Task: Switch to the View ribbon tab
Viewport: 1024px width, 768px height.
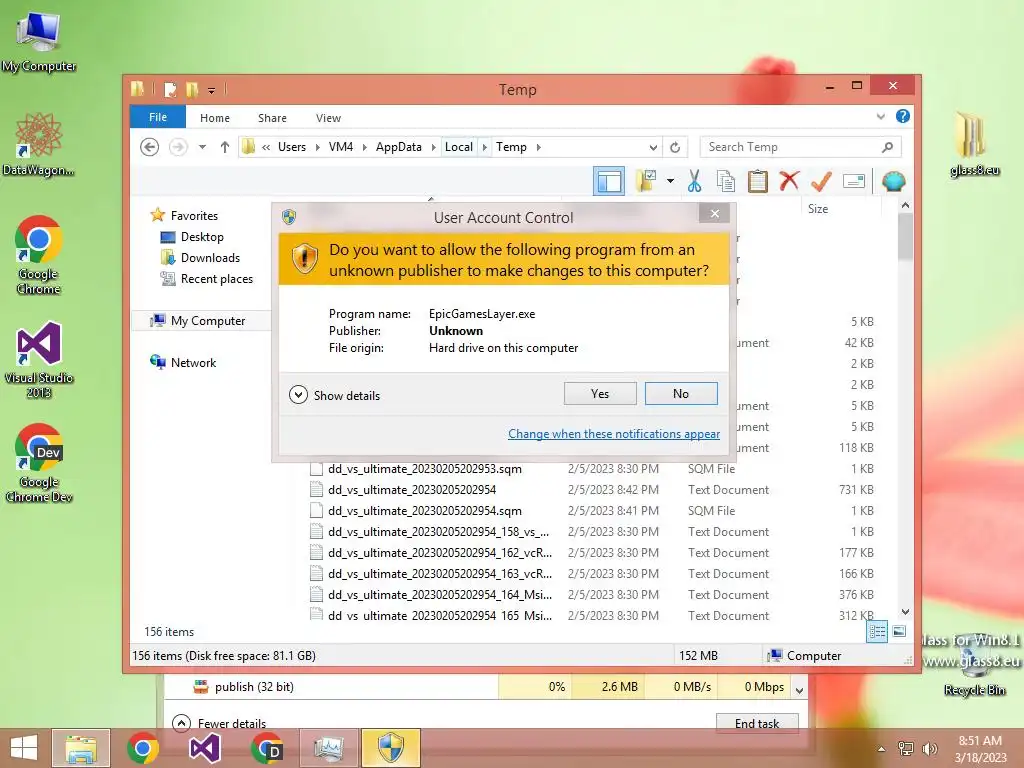Action: 328,118
